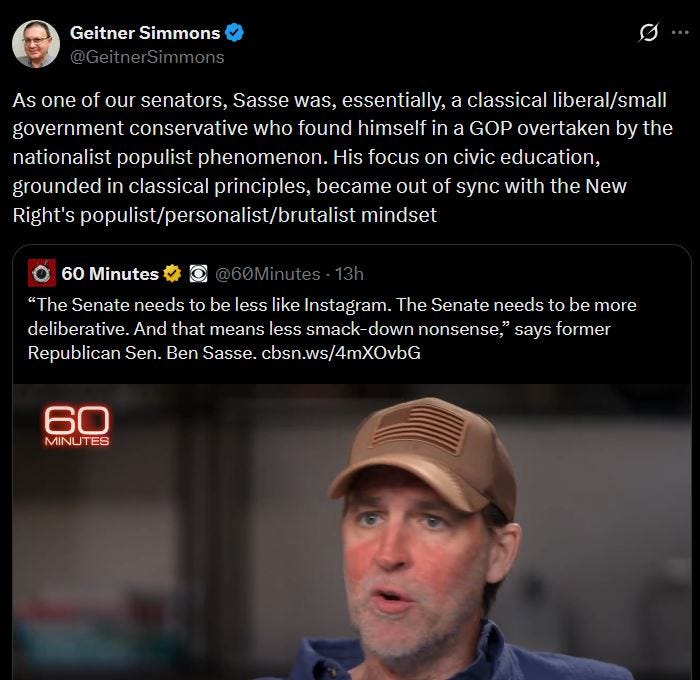Open Geitner Simmons' profile avatar photo
The width and height of the screenshot is (700, 680).
point(36,44)
